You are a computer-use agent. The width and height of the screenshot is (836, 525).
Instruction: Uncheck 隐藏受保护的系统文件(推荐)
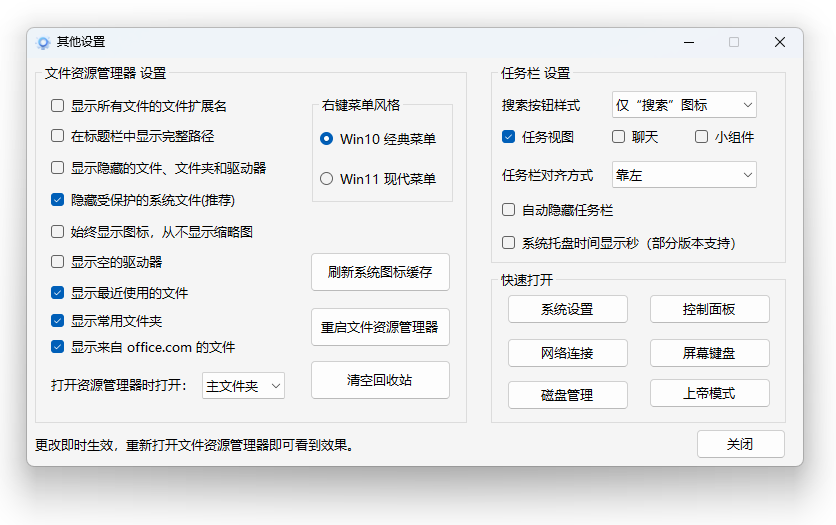coord(58,200)
